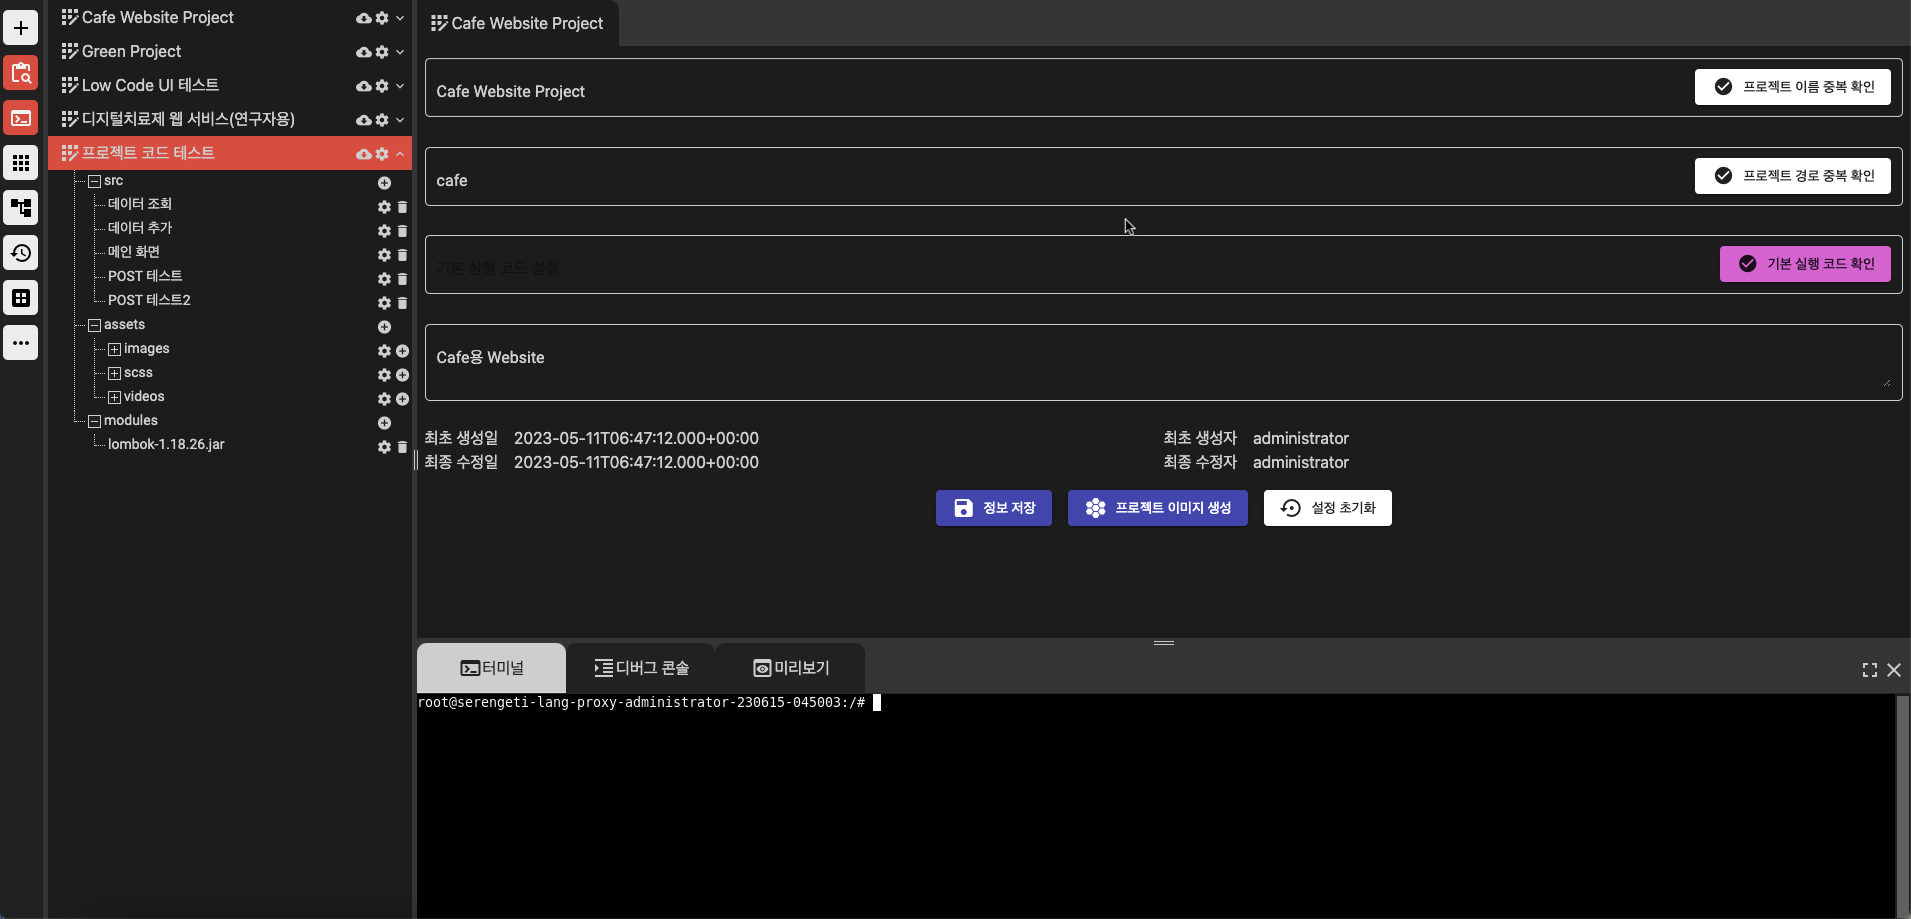Click the panel divider handle above the terminal
This screenshot has width=1911, height=919.
[x=1163, y=643]
